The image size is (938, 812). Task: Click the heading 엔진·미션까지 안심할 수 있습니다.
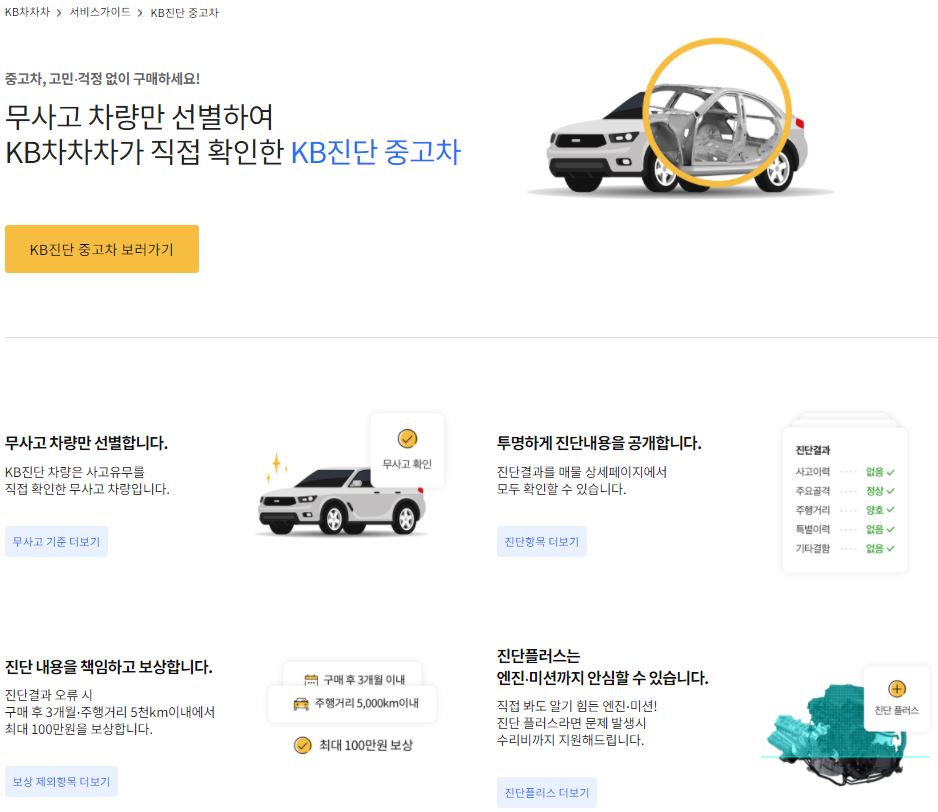pyautogui.click(x=602, y=678)
